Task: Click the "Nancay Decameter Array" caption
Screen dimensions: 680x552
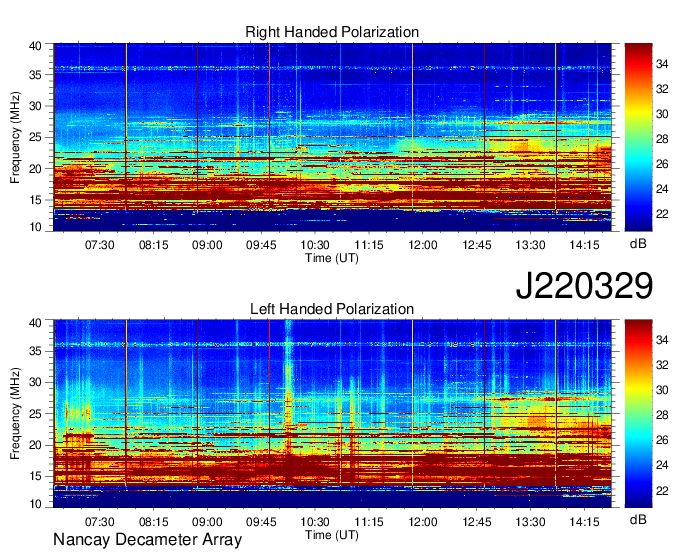Action: pyautogui.click(x=147, y=540)
